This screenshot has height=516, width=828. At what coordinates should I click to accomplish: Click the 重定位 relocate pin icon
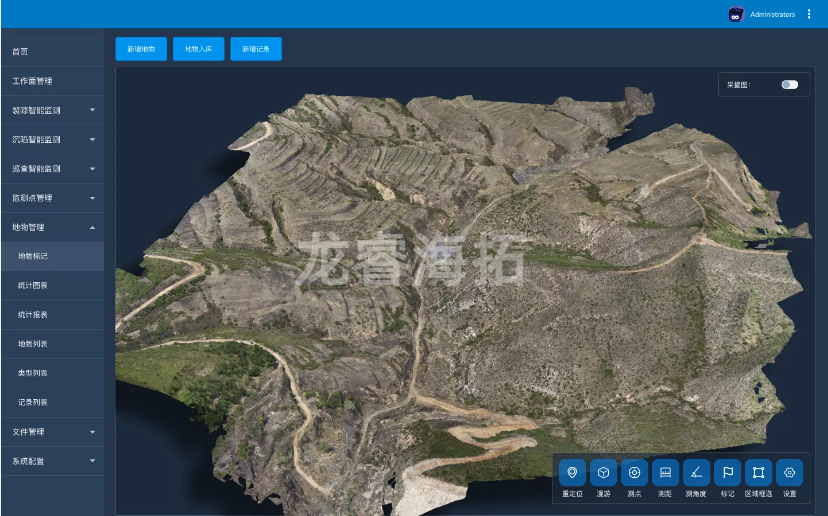point(572,472)
